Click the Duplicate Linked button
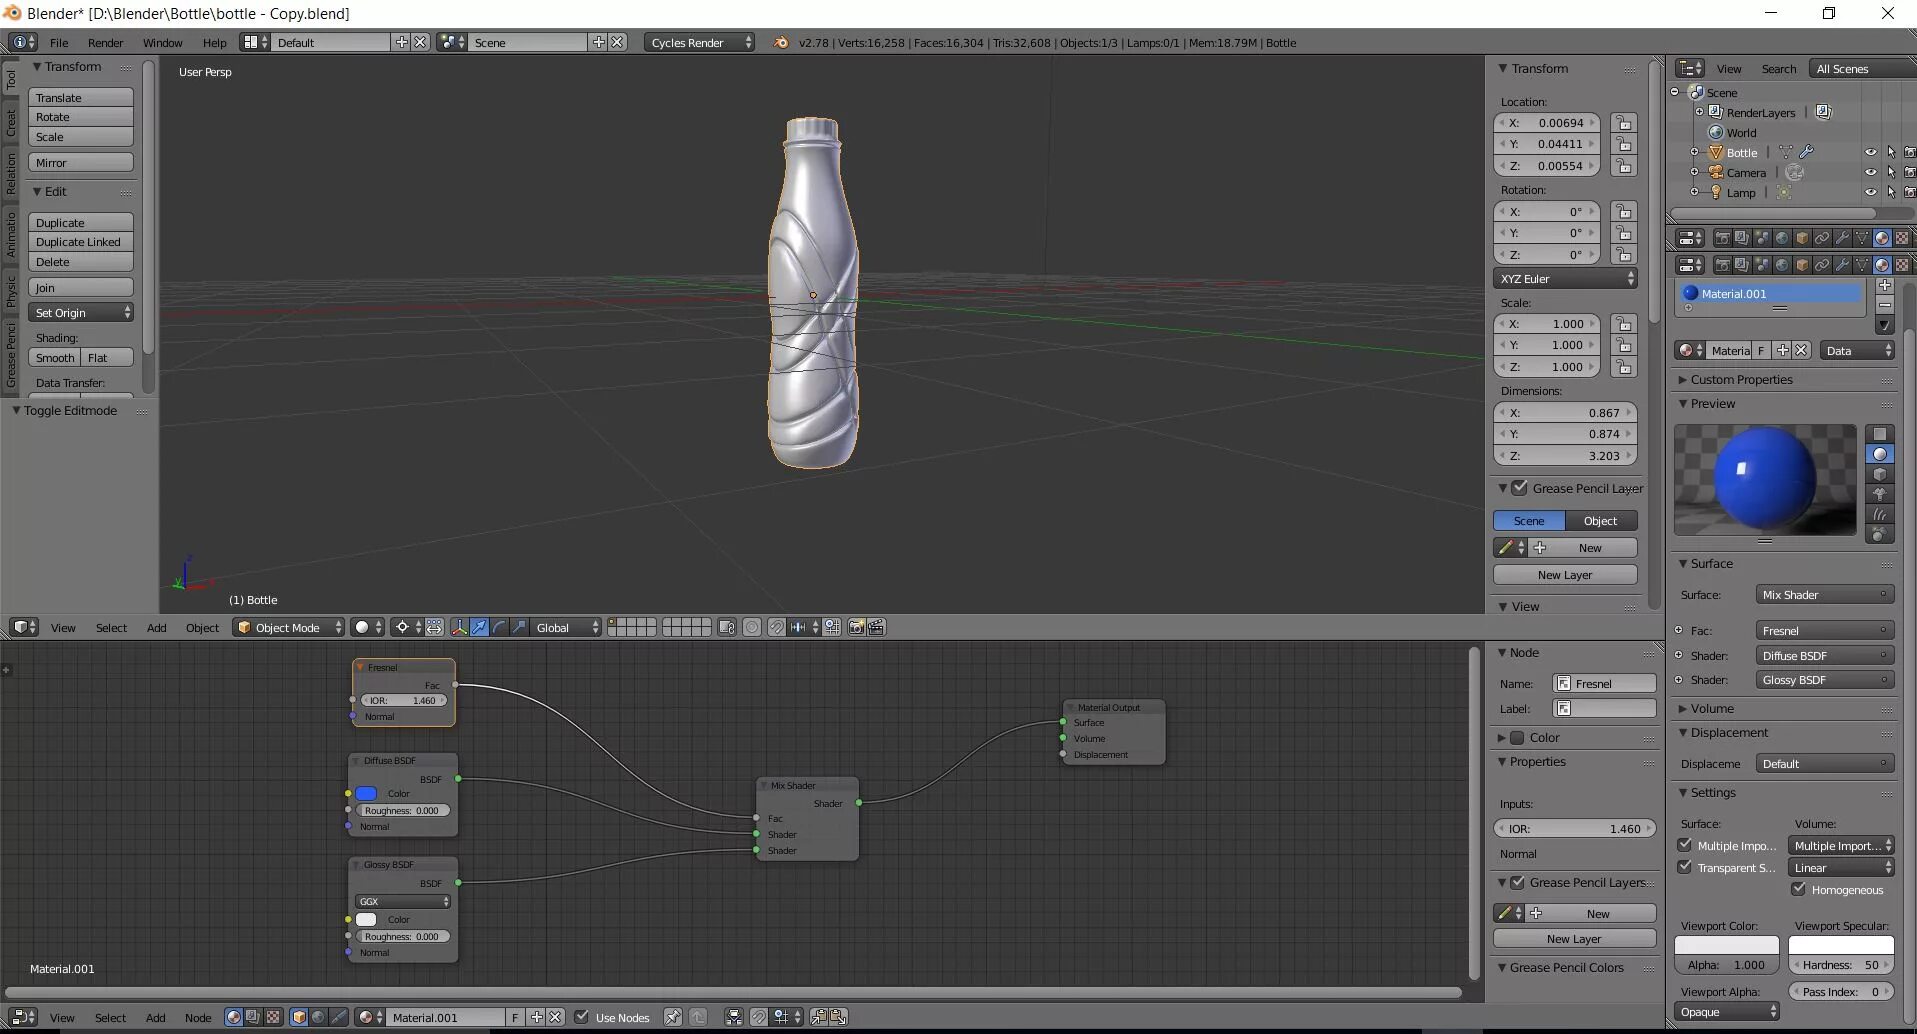This screenshot has height=1034, width=1917. pyautogui.click(x=81, y=242)
